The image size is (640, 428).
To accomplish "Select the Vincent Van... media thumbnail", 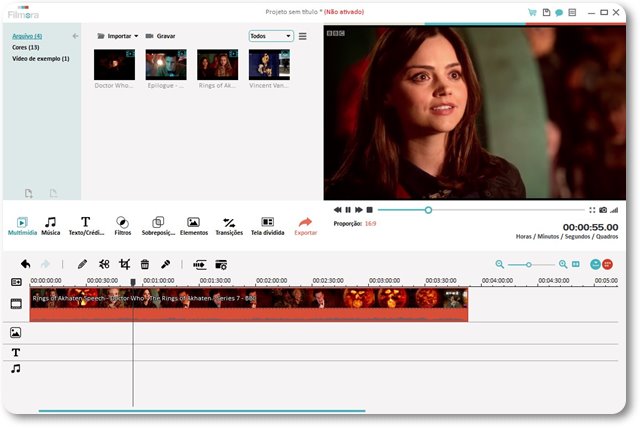I will click(x=269, y=65).
